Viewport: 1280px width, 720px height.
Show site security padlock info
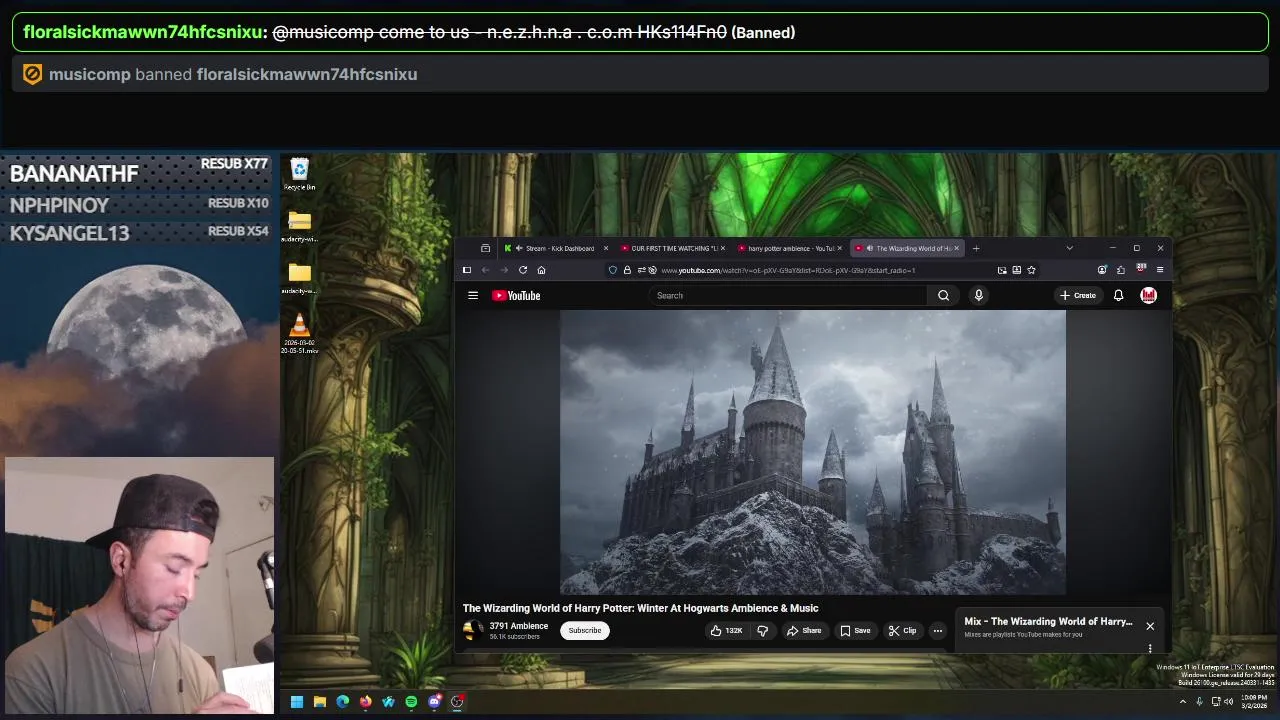coord(627,270)
